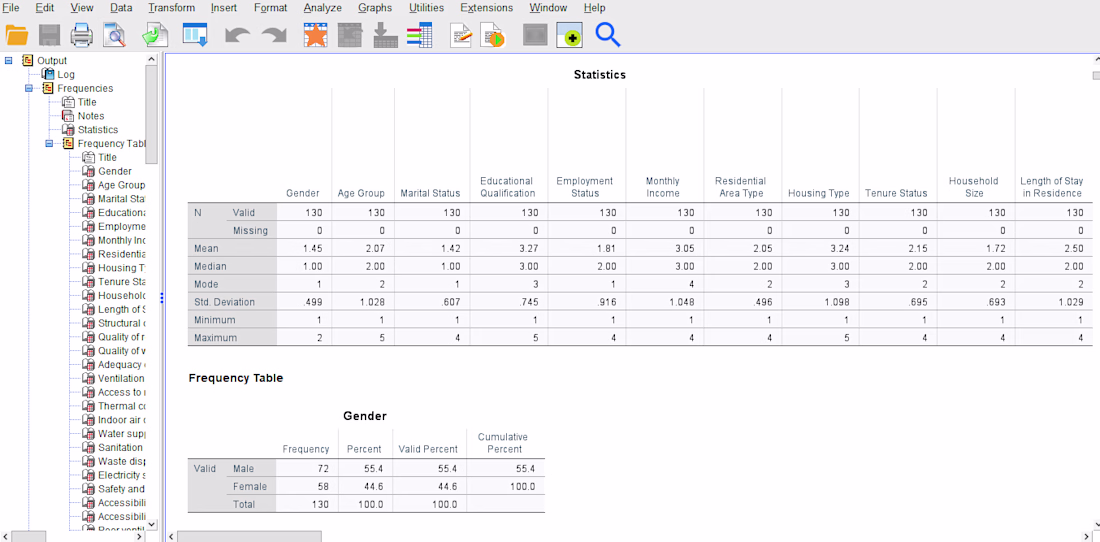Image resolution: width=1100 pixels, height=542 pixels.
Task: Select the Log item in outline
Action: pyautogui.click(x=66, y=74)
